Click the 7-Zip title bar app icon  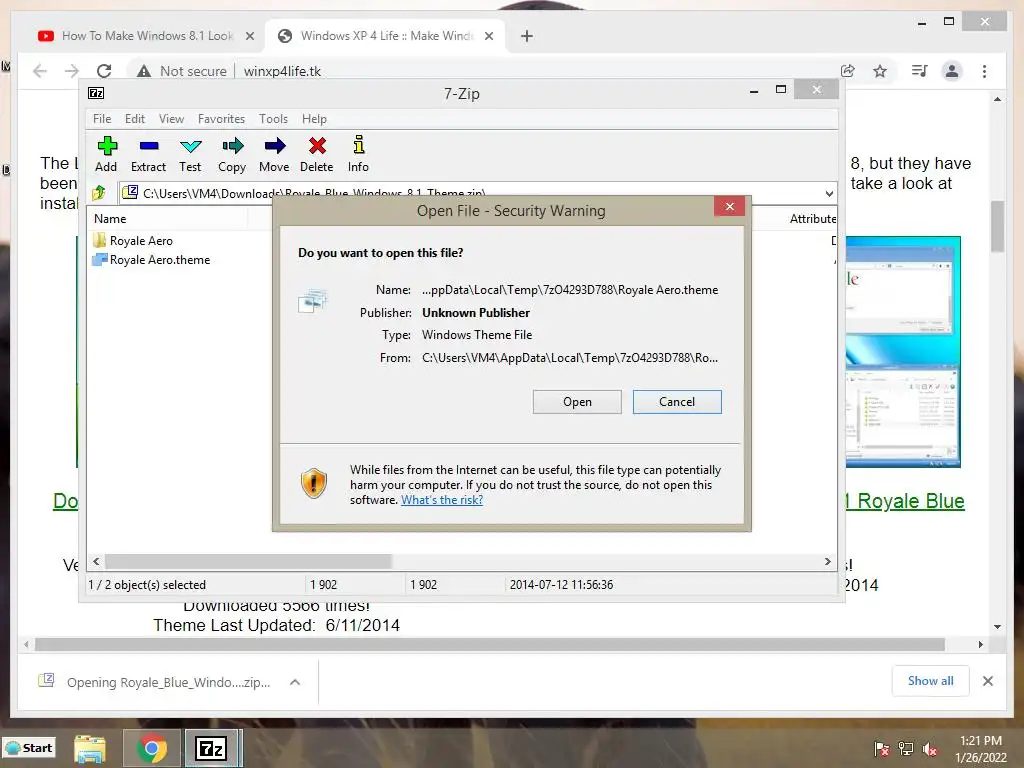pos(96,93)
